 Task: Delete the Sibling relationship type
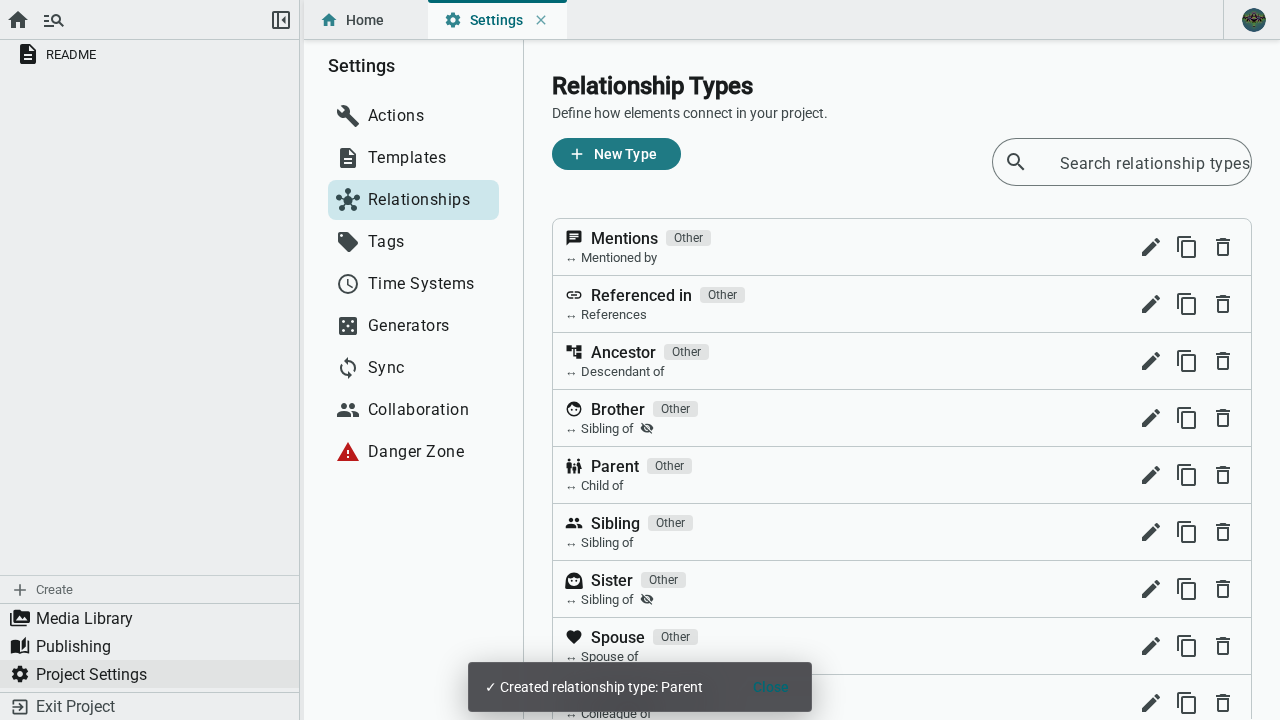point(1223,532)
